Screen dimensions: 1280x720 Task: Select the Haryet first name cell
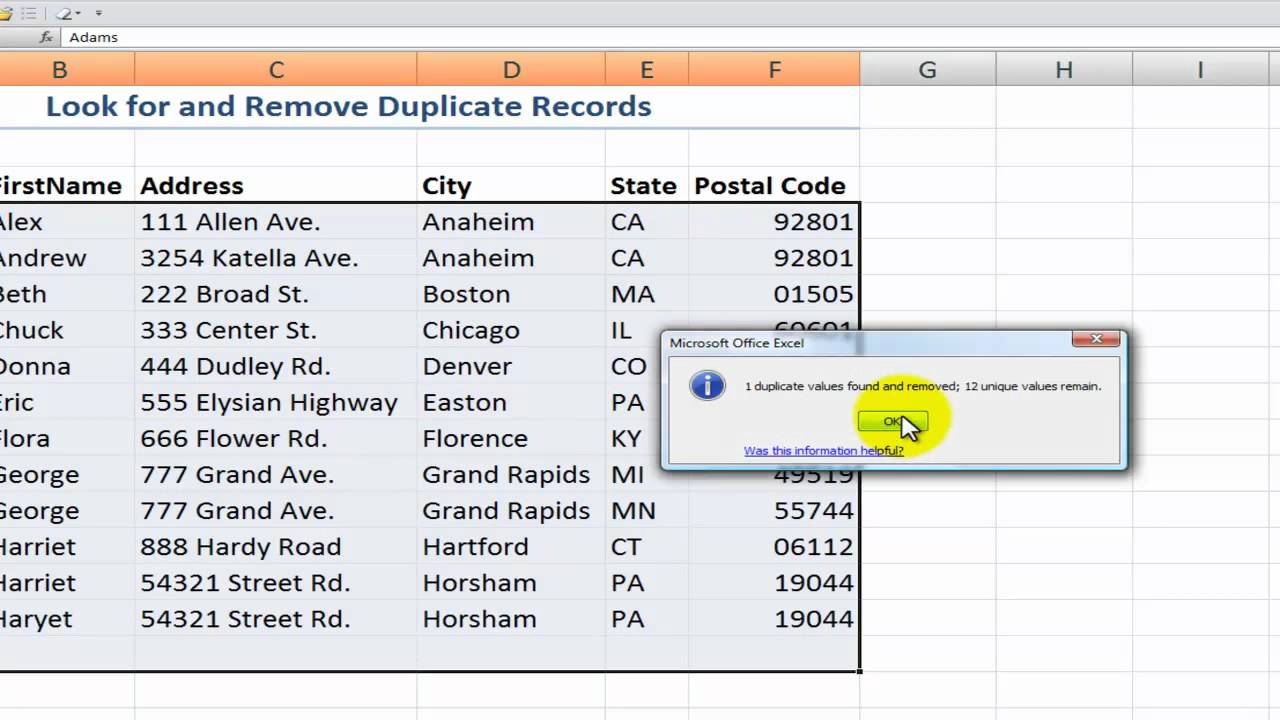click(x=67, y=619)
